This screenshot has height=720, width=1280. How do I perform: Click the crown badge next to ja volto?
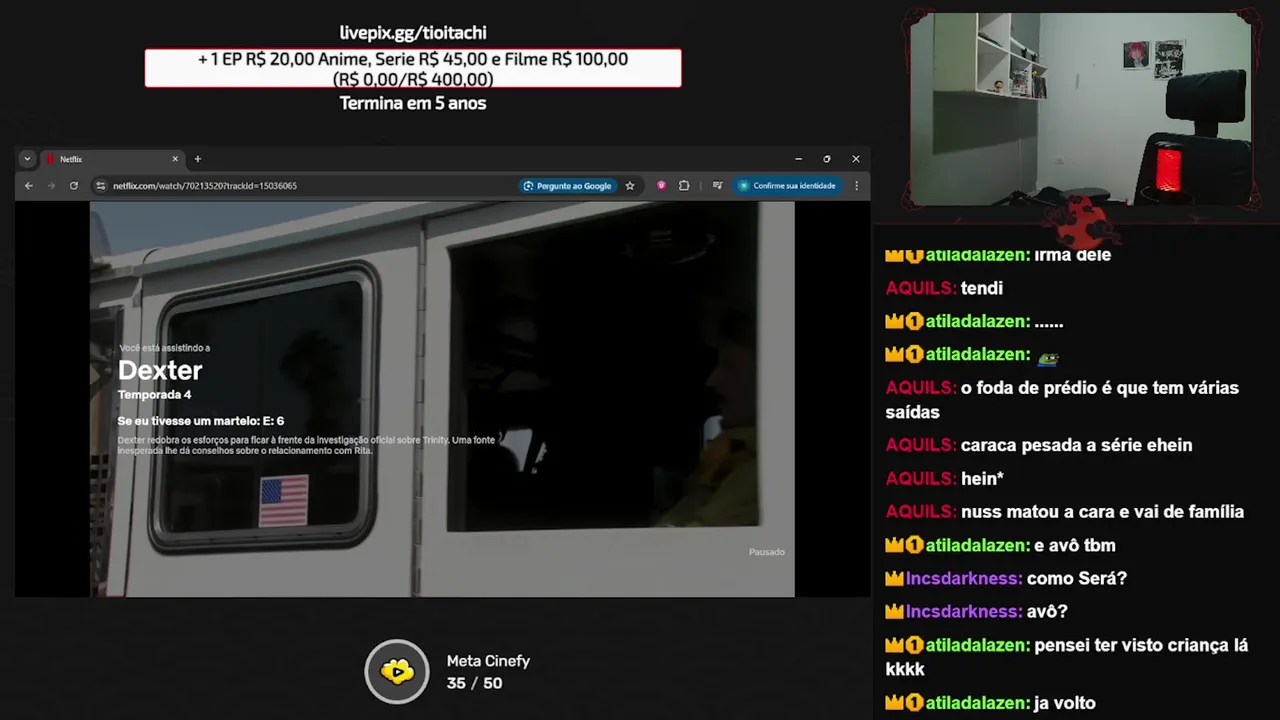coord(895,703)
